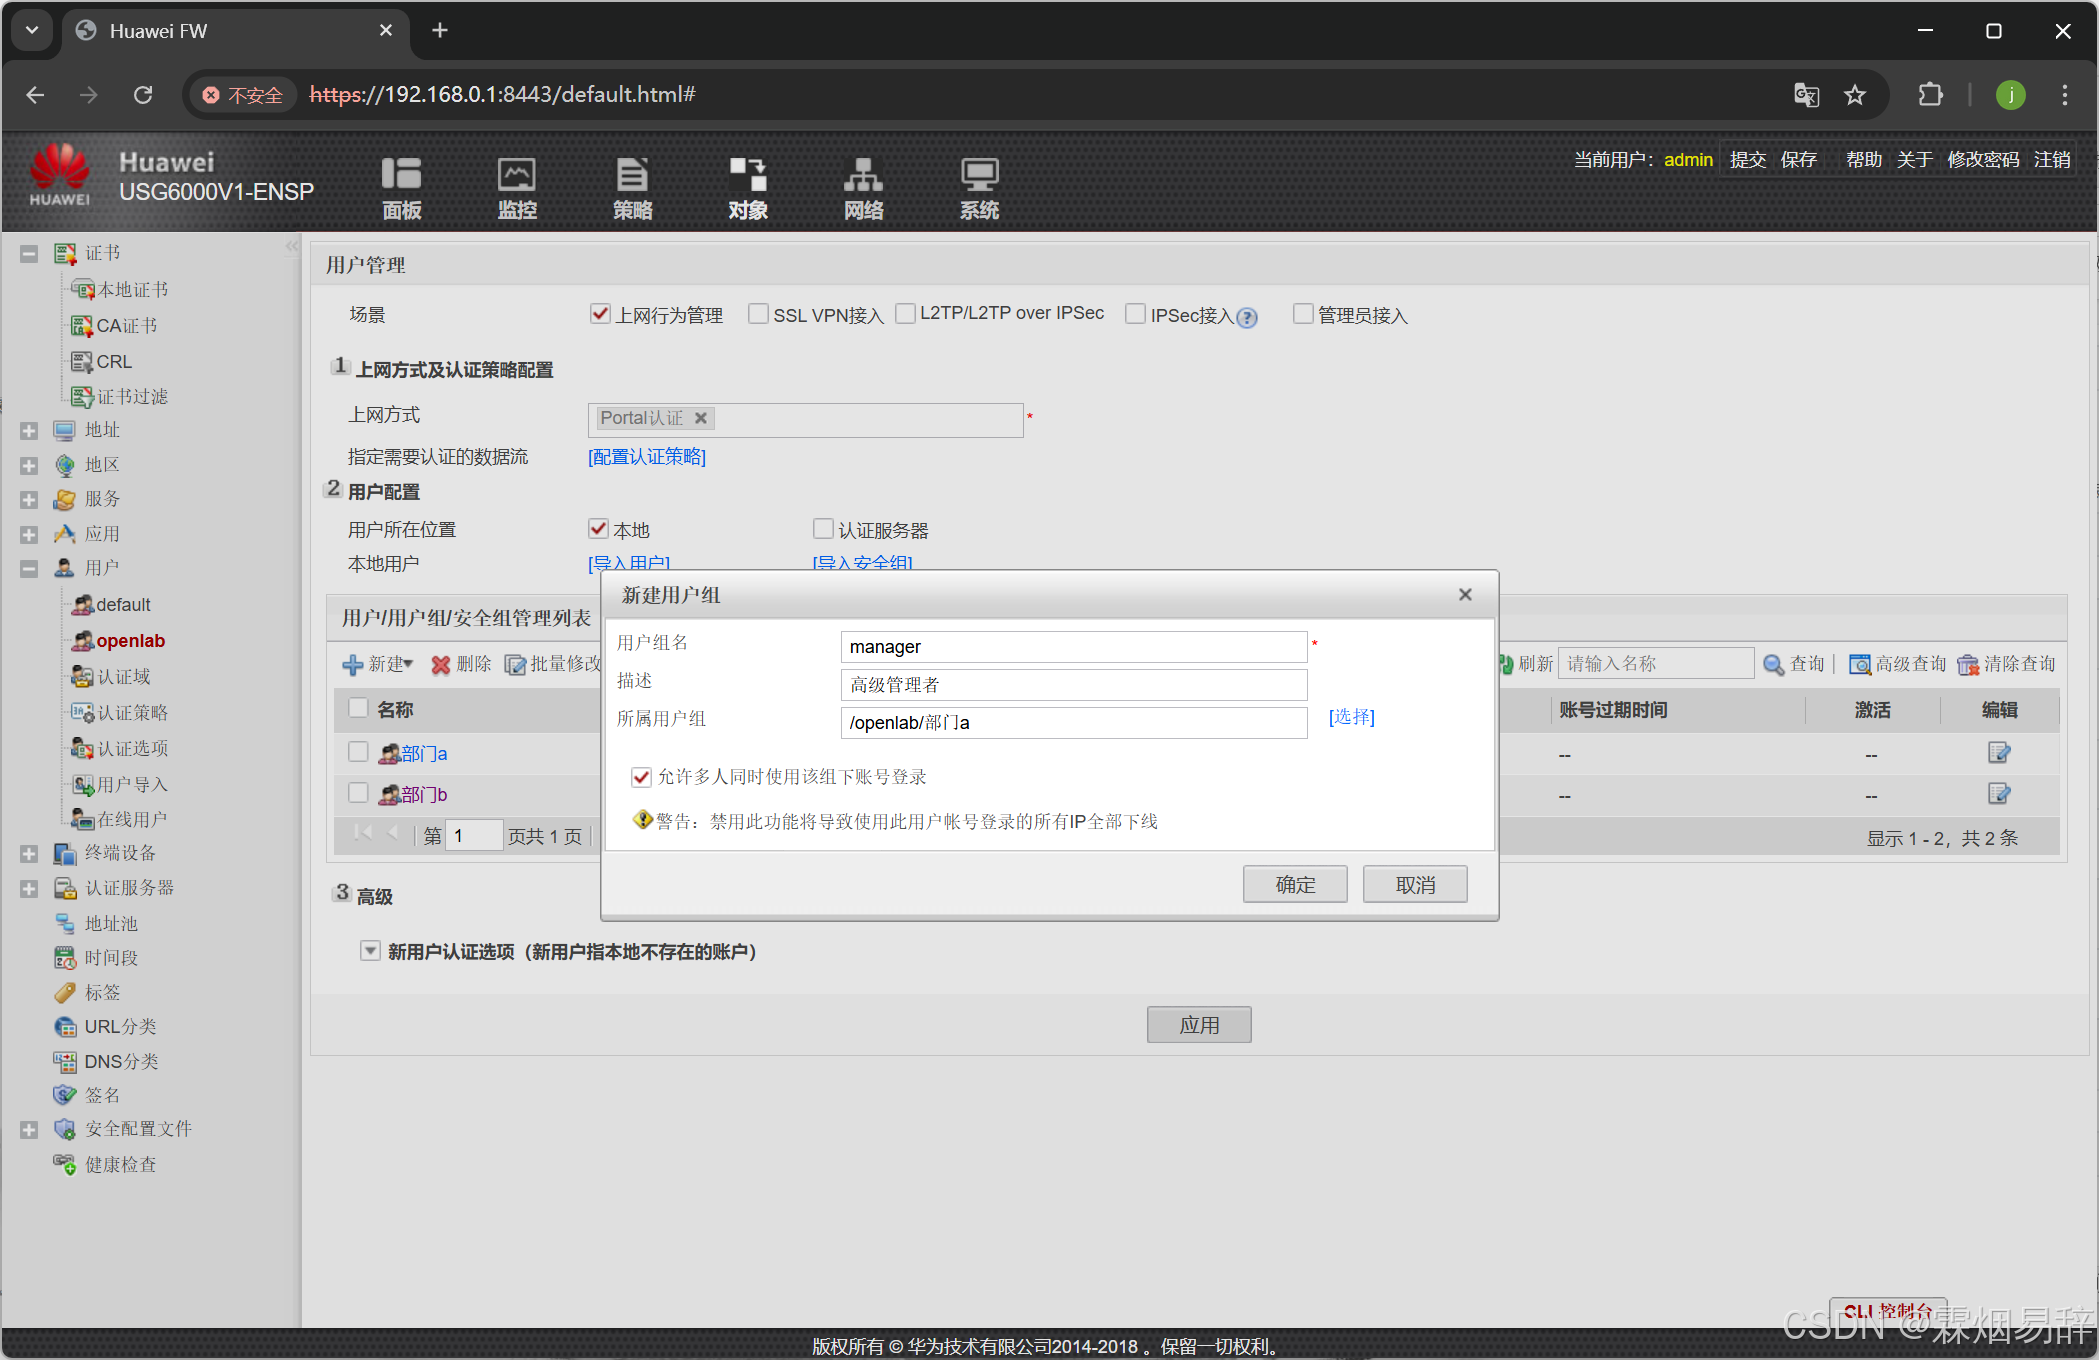The width and height of the screenshot is (2099, 1360).
Task: Uncheck 允许多人同时使用该组下账号登录 checkbox
Action: (641, 777)
